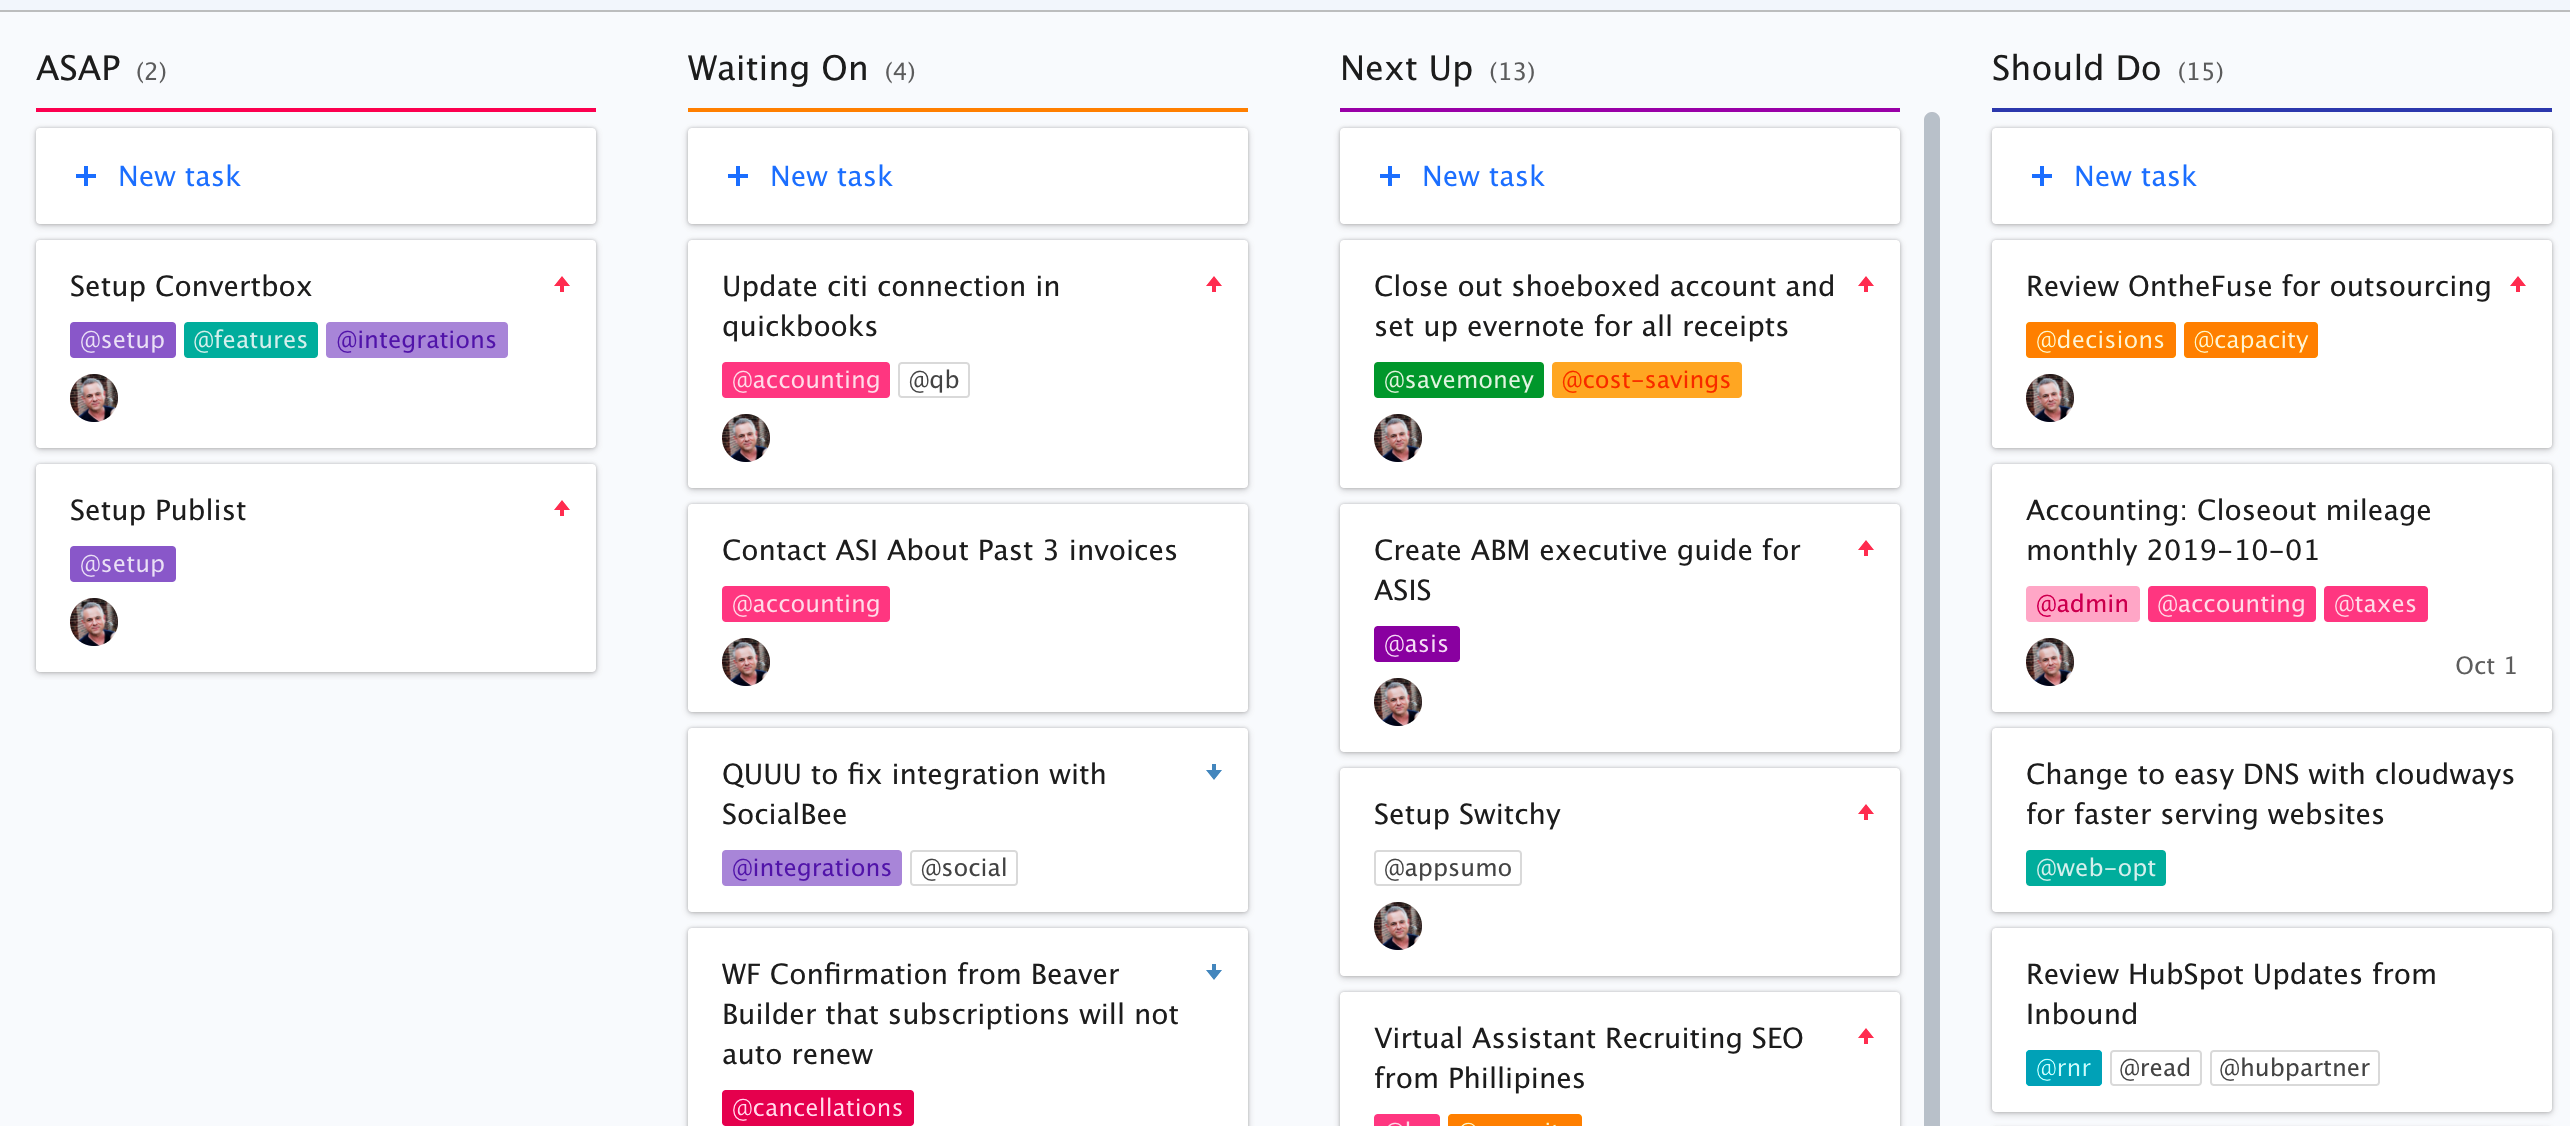Click assignee avatar on Setup Convertbox card
Viewport: 2570px width, 1126px height.
pos(94,398)
